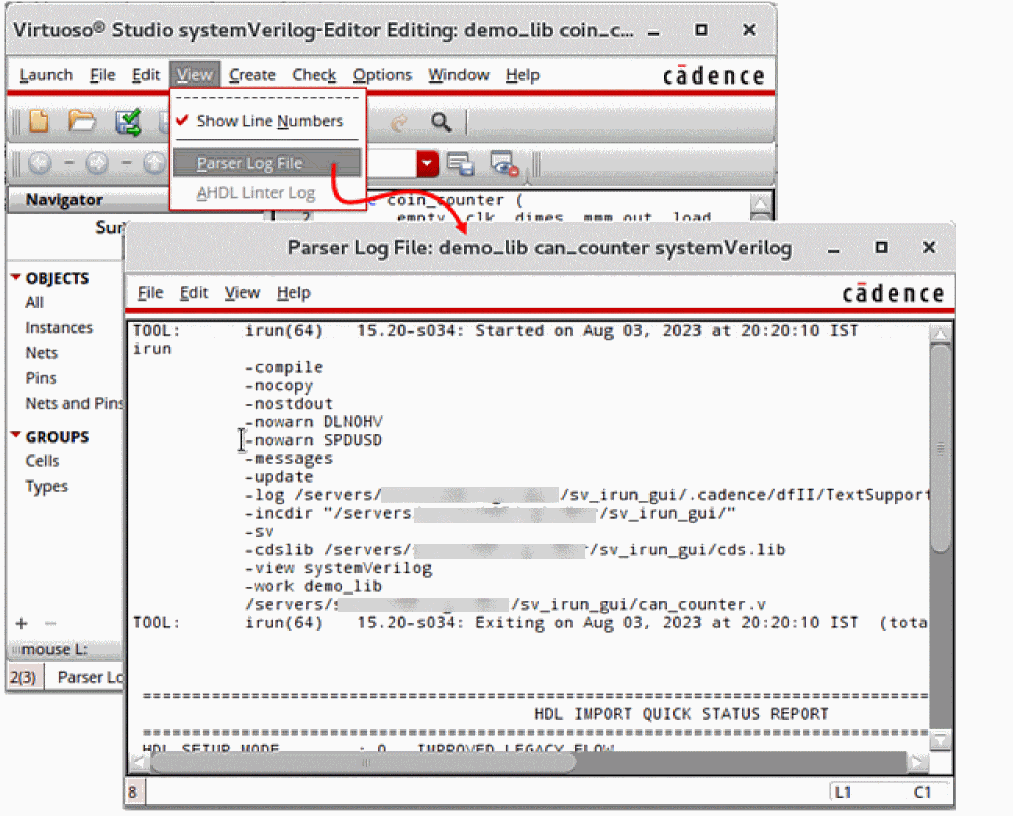Open Edit menu in Parser Log window
The height and width of the screenshot is (816, 1013).
[x=194, y=293]
